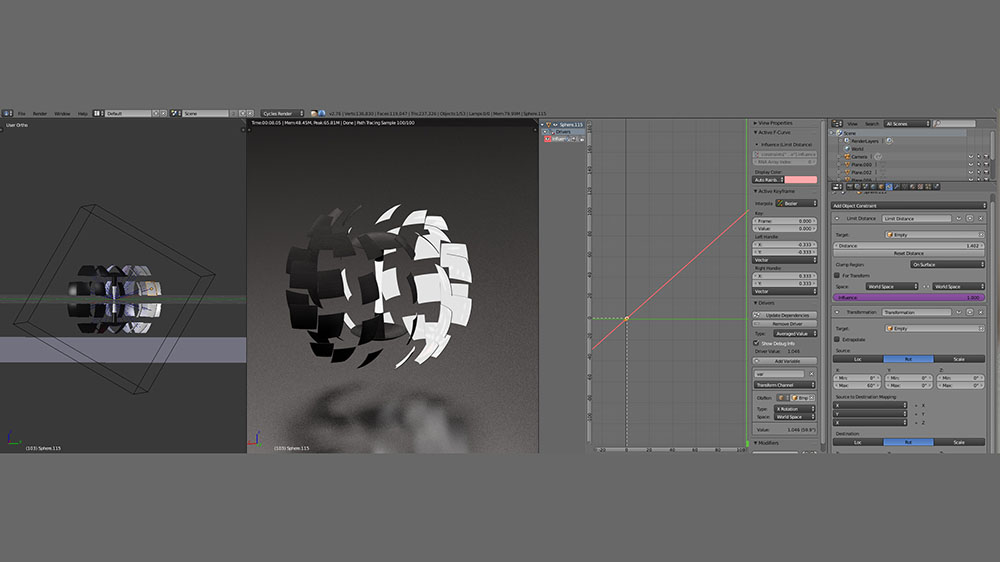Screen dimensions: 1000x562
Task: Open the Render menu
Action: (x=40, y=114)
